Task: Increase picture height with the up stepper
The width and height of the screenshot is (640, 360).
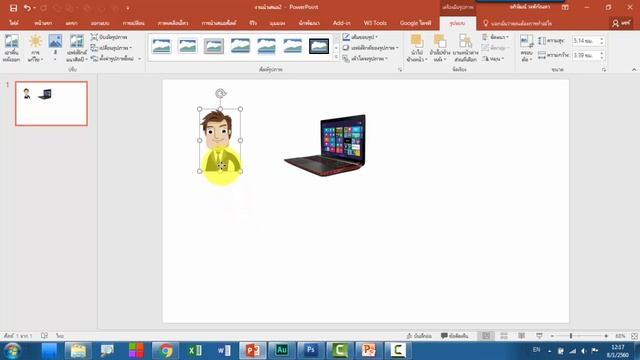Action: tap(602, 39)
